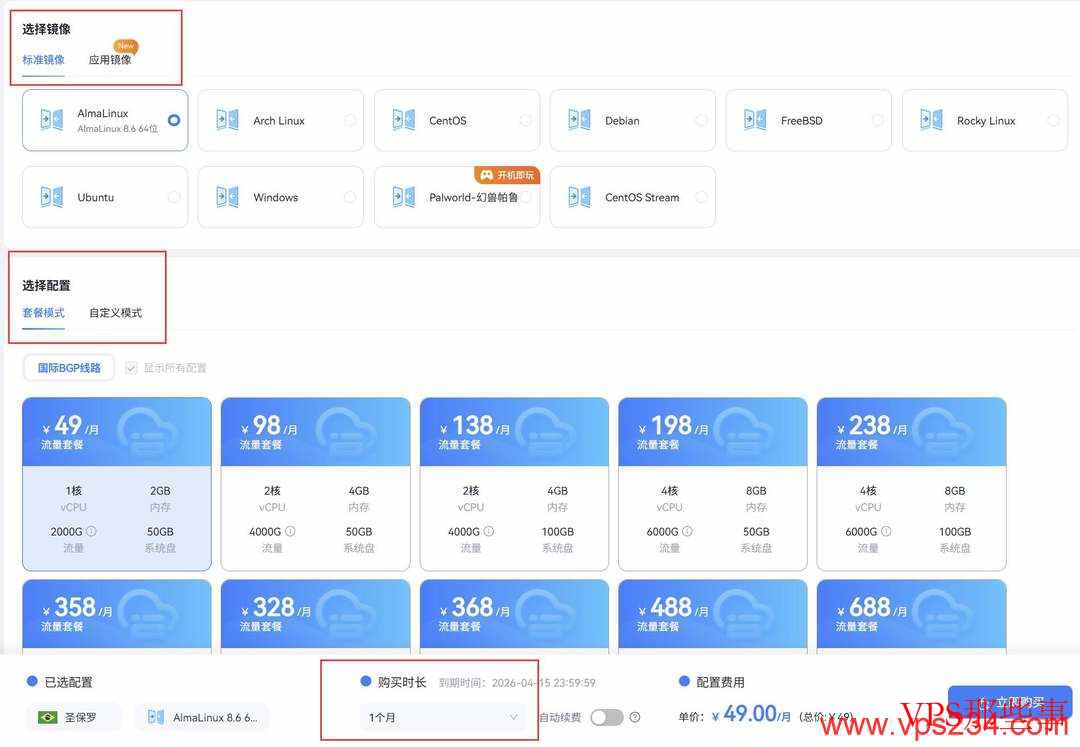Click the info icon beside 2000G traffic
Screen dimensions: 1080x747
coord(91,531)
